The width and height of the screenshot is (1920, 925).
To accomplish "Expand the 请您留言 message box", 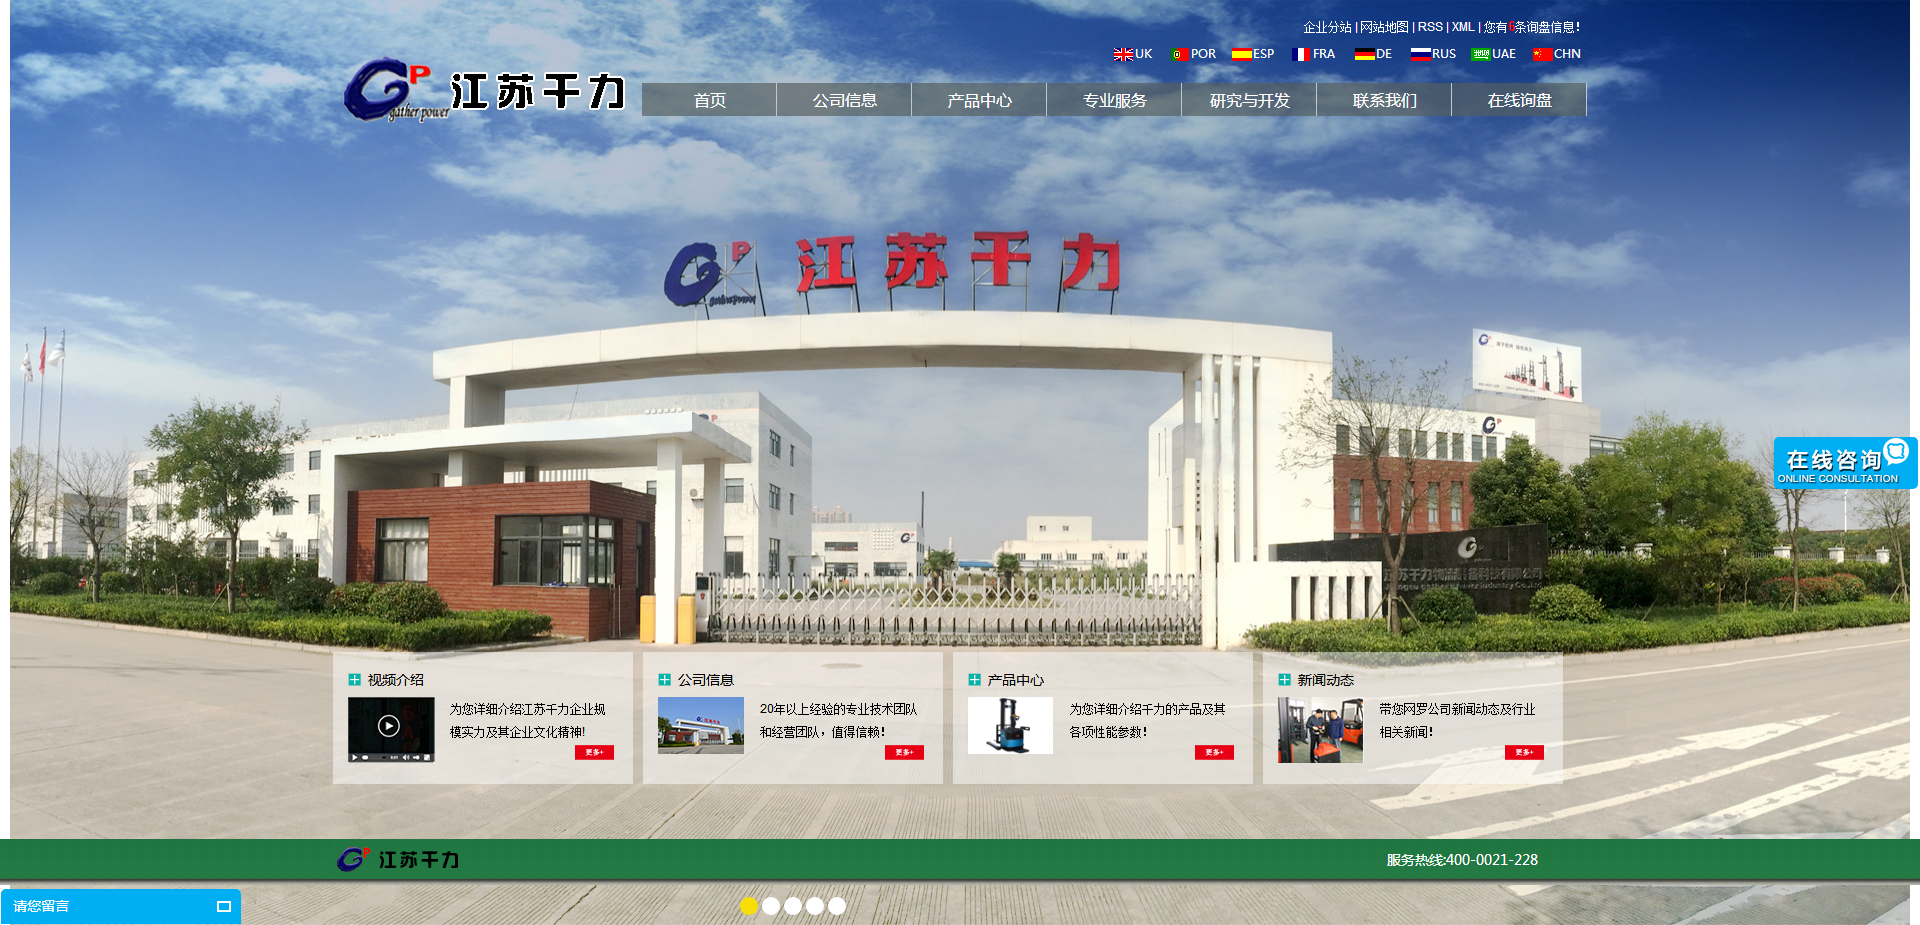I will tap(224, 907).
